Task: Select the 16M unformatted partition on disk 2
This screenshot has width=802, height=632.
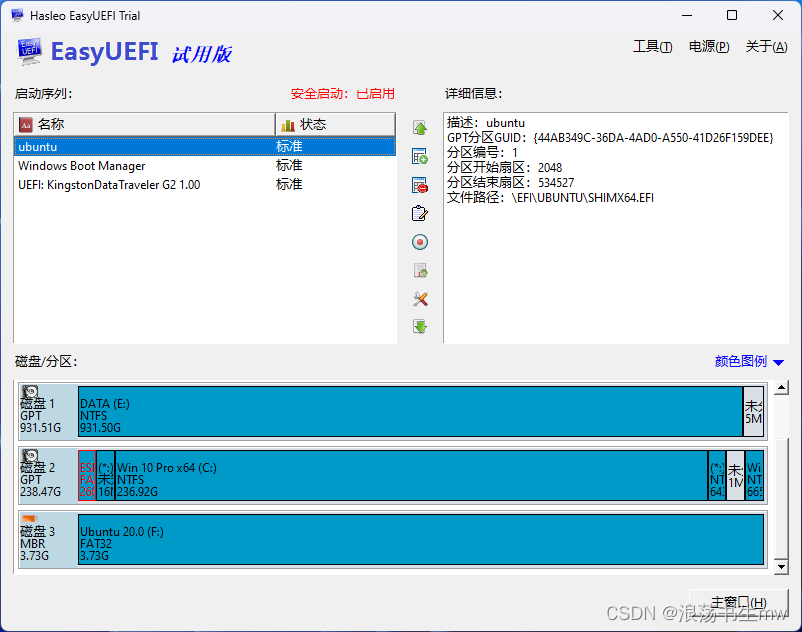Action: [105, 475]
